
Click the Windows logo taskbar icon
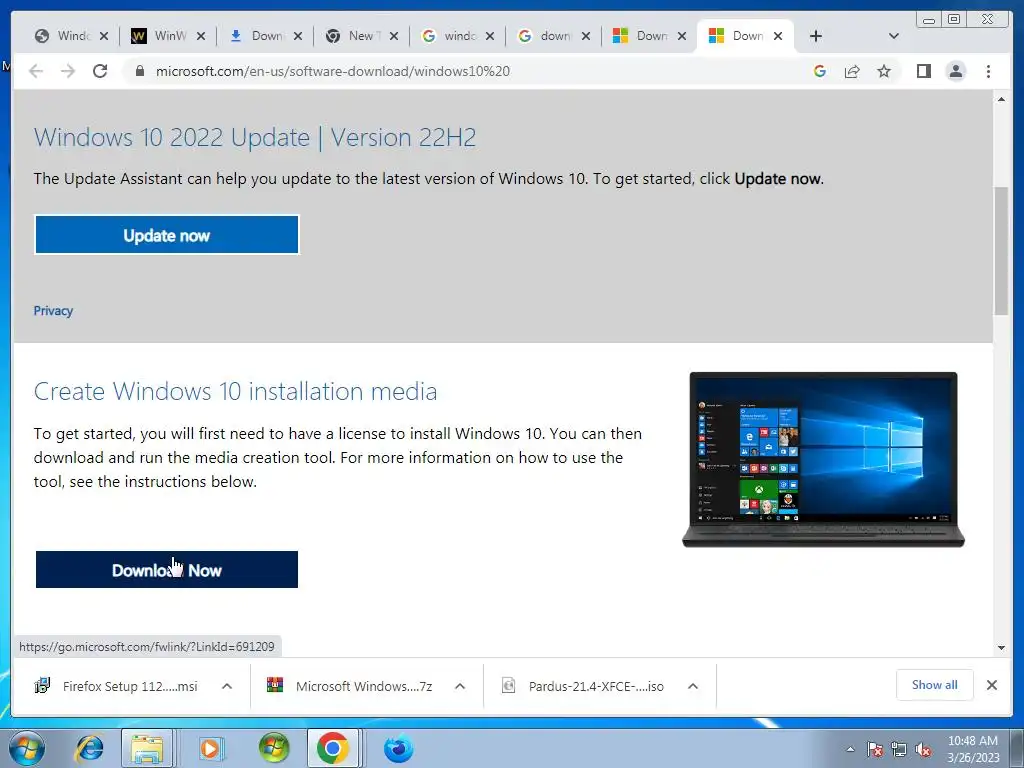(273, 748)
